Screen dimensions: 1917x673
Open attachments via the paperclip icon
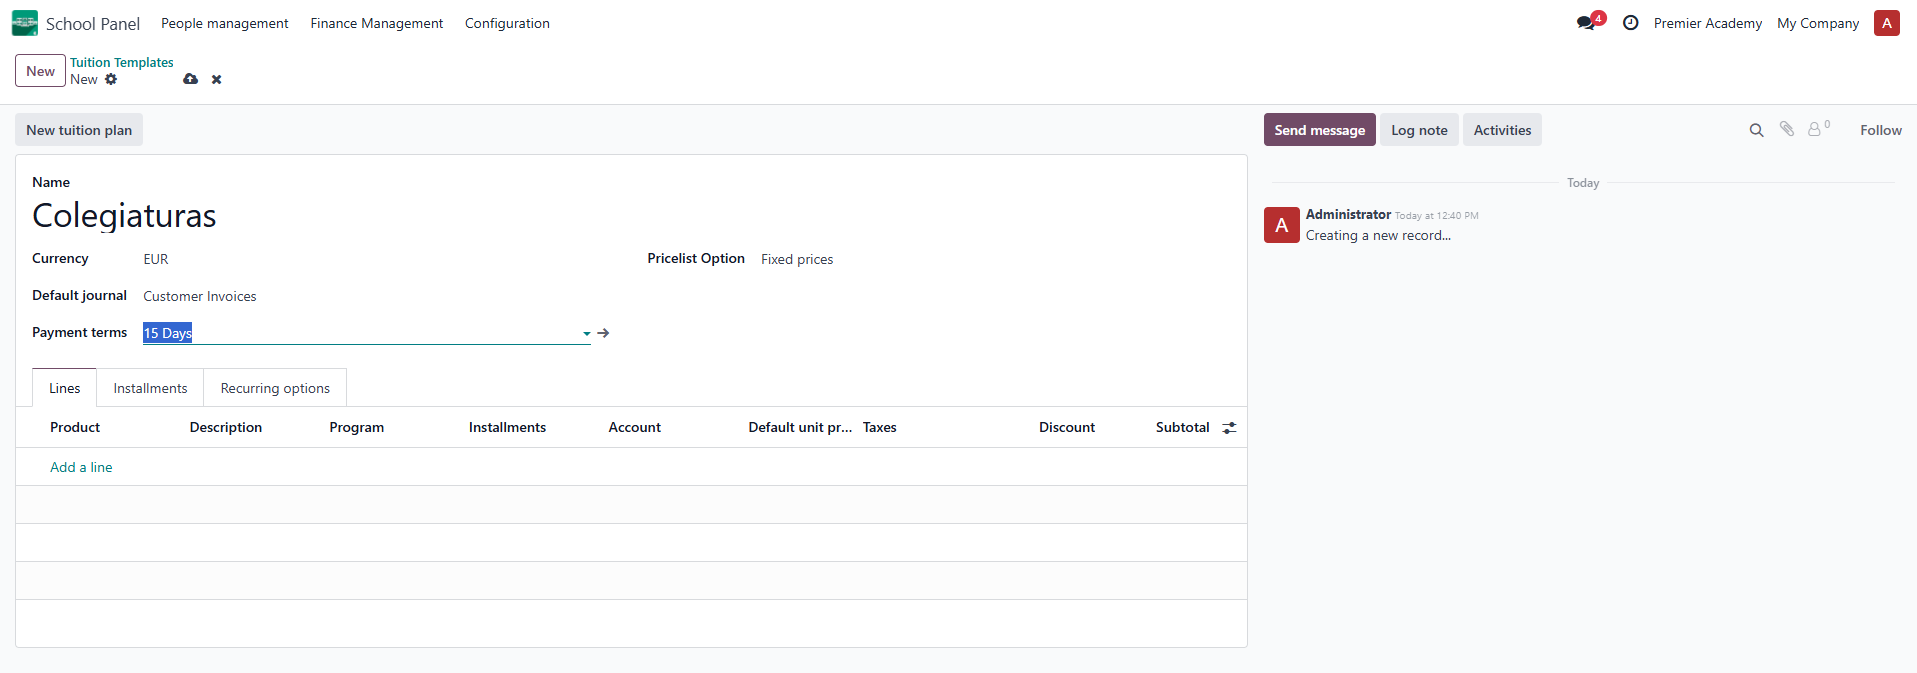click(x=1786, y=129)
